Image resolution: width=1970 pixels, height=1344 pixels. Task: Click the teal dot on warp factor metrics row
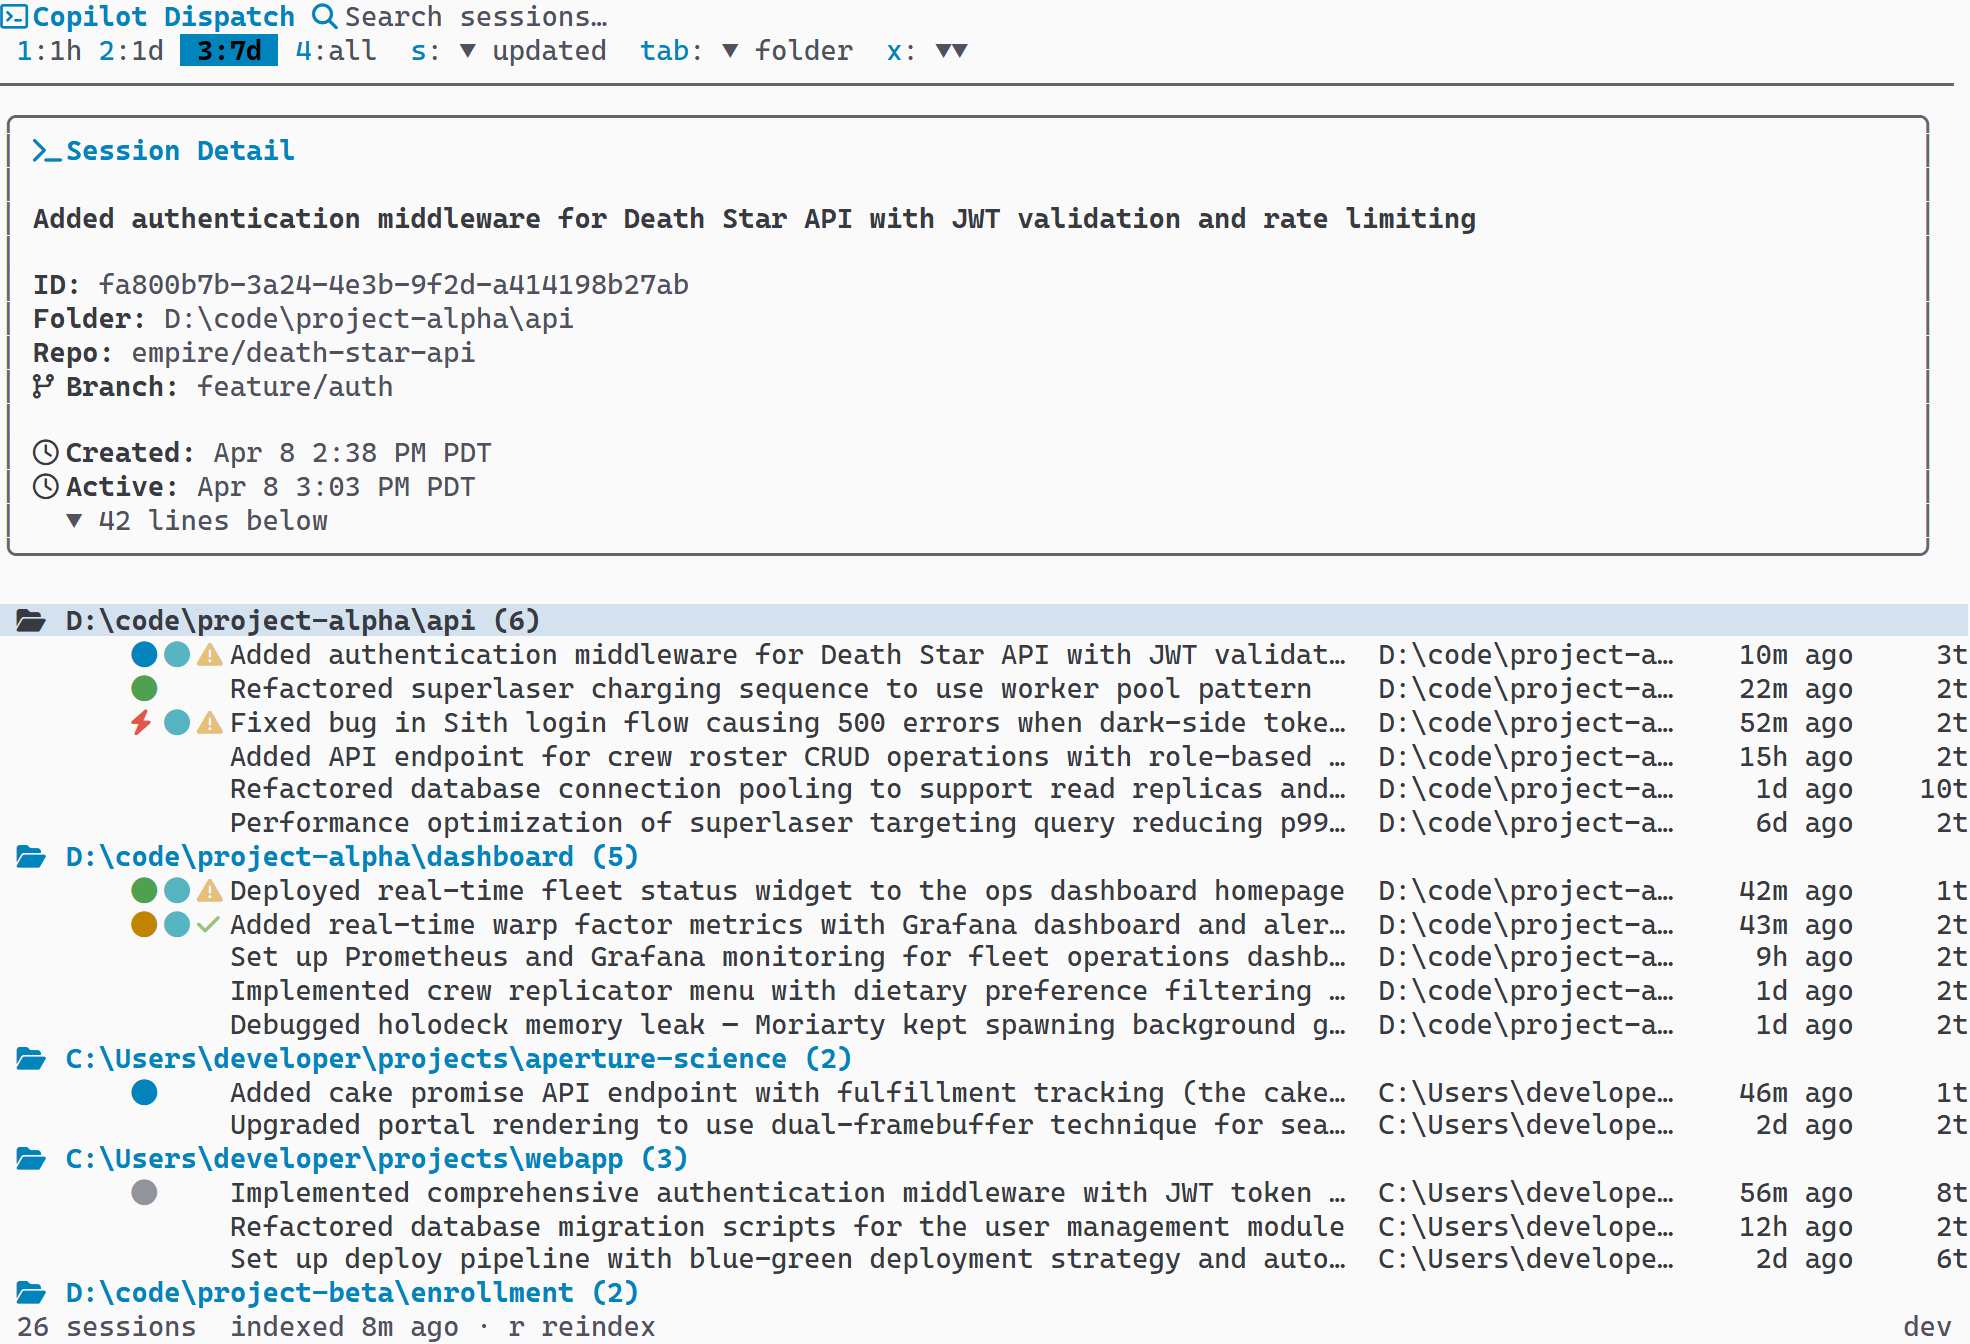177,925
